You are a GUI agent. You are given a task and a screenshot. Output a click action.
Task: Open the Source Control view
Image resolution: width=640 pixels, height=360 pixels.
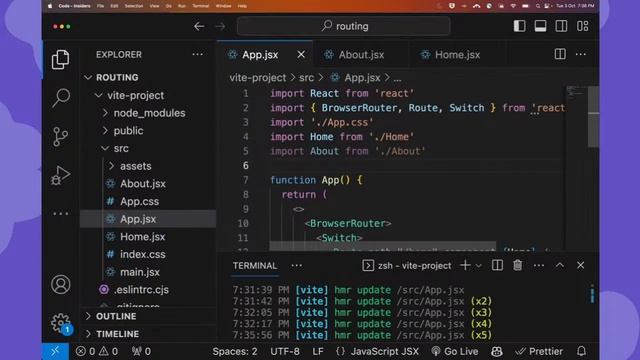(x=60, y=137)
